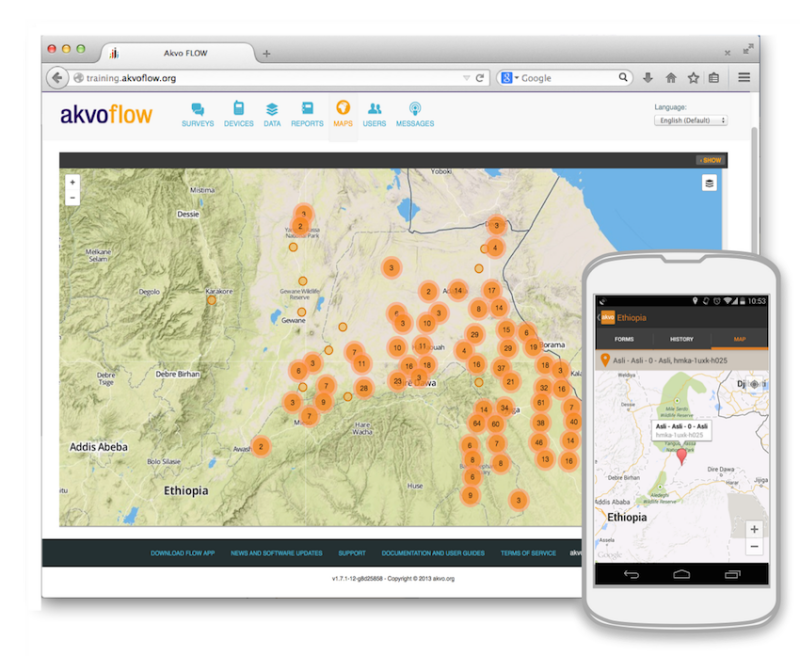Tap the phone my-location button
The image size is (800, 656).
(754, 384)
